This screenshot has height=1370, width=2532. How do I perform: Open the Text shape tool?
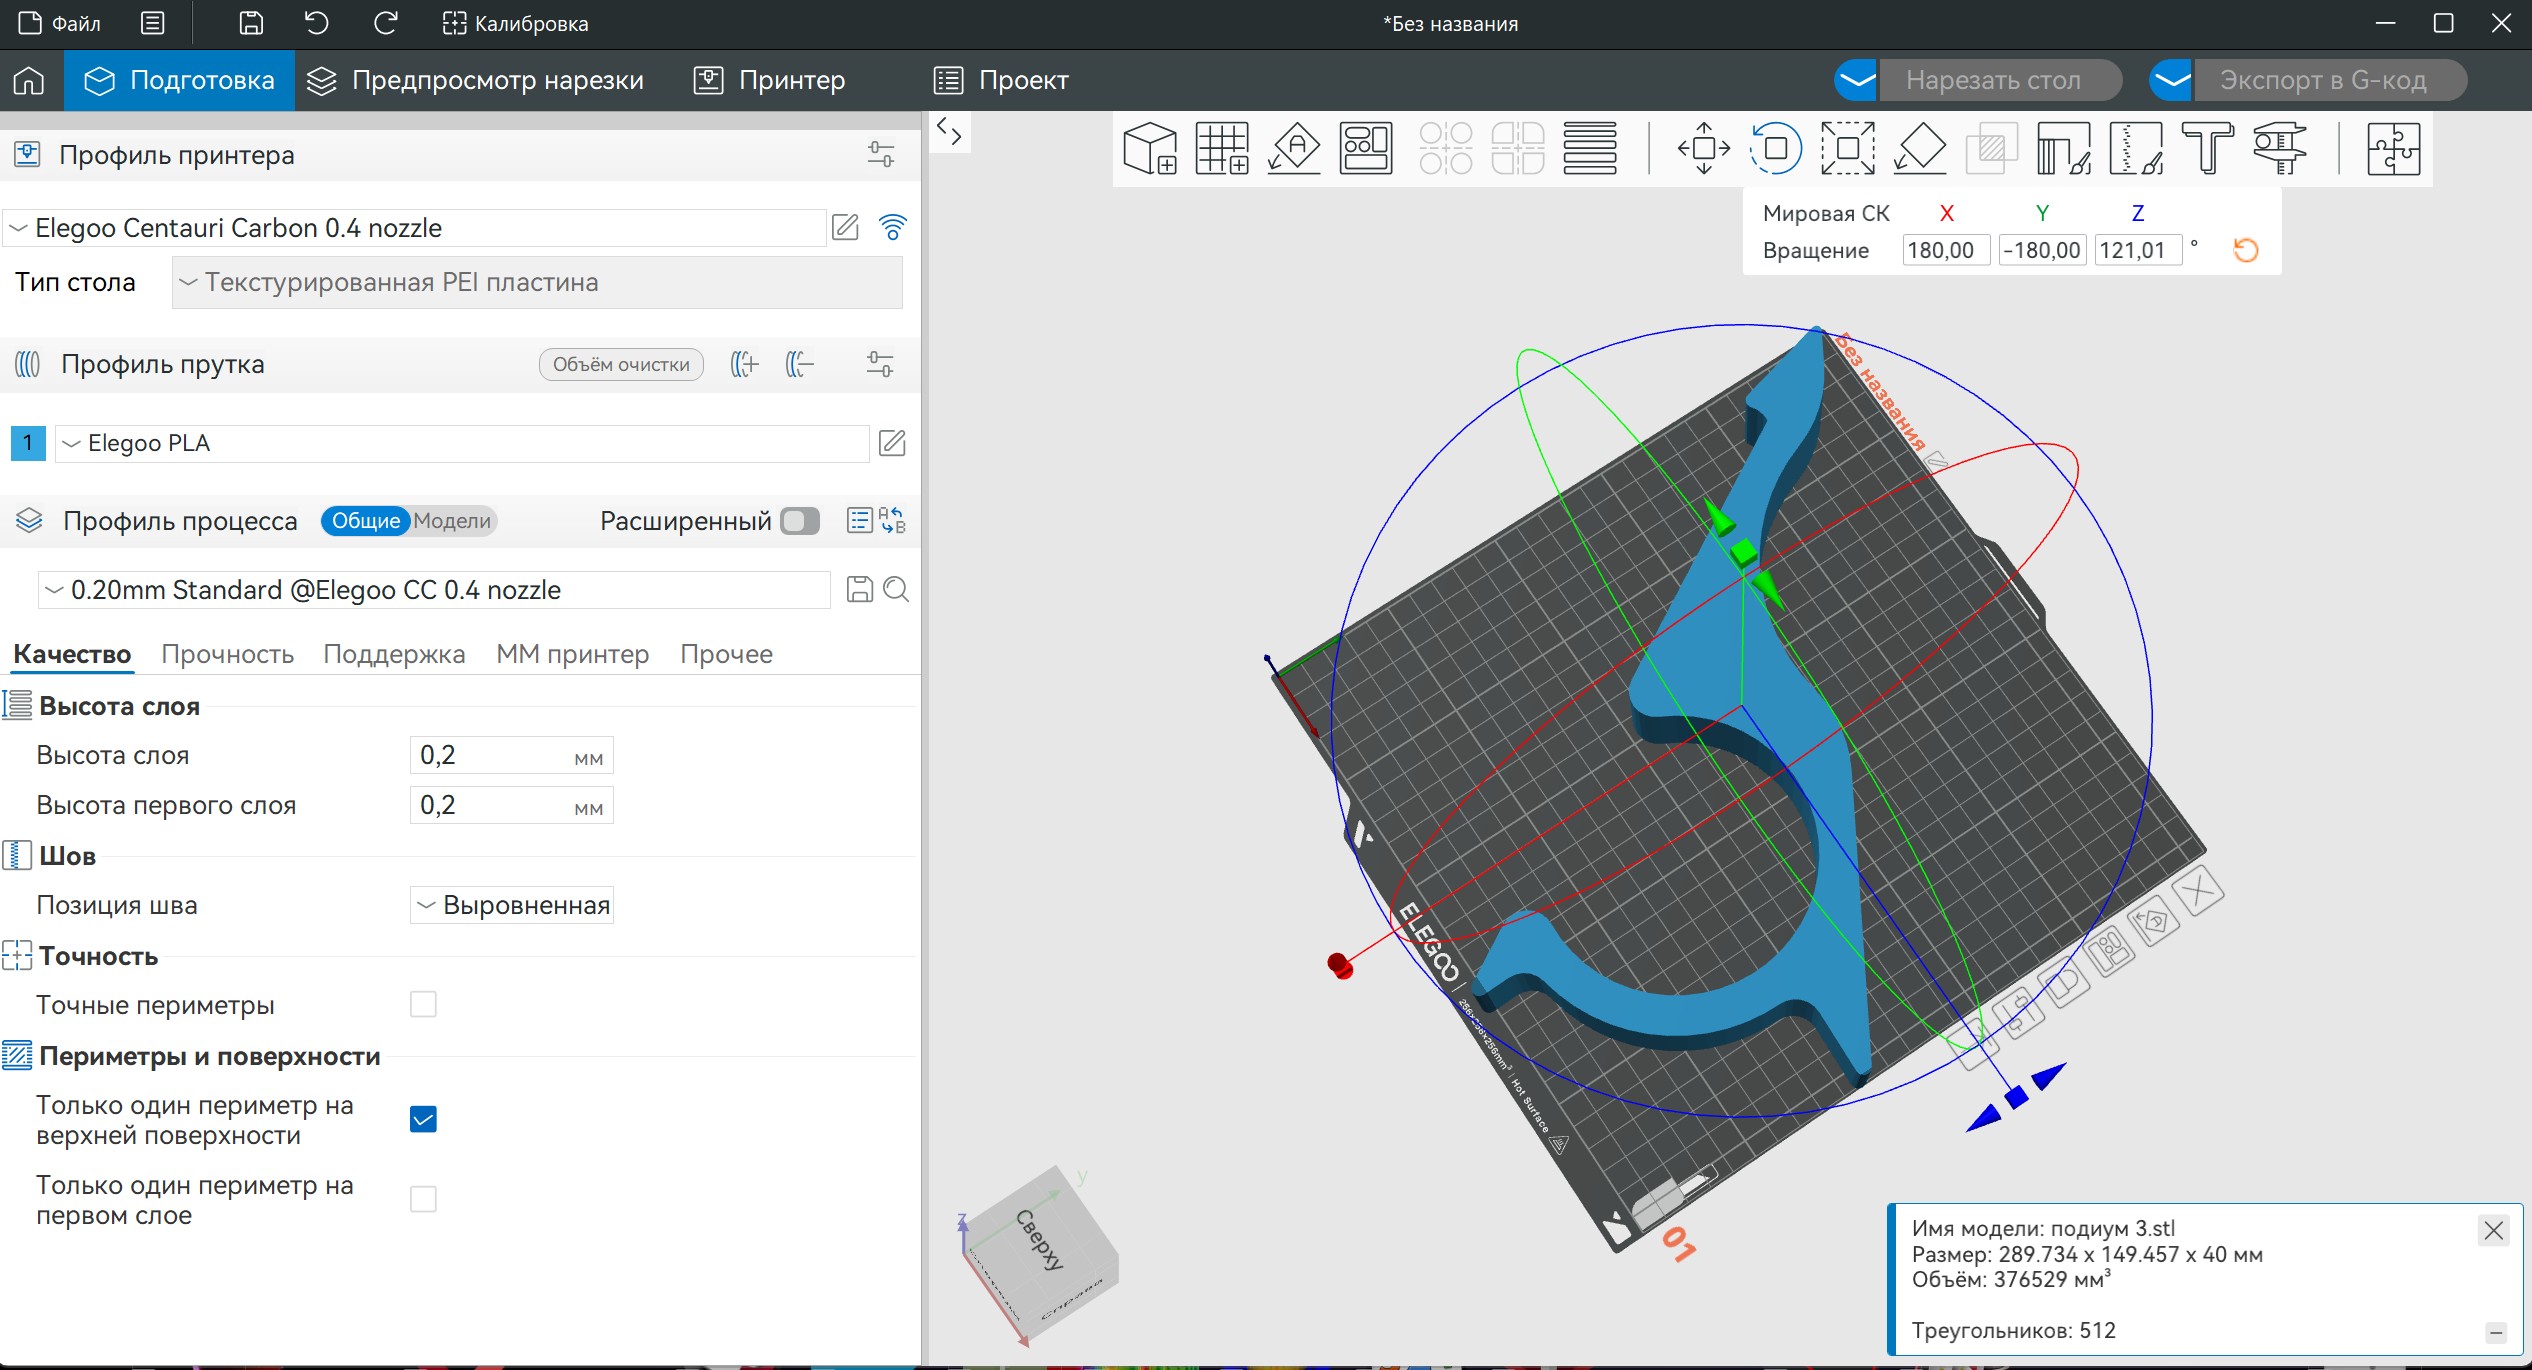tap(2207, 149)
